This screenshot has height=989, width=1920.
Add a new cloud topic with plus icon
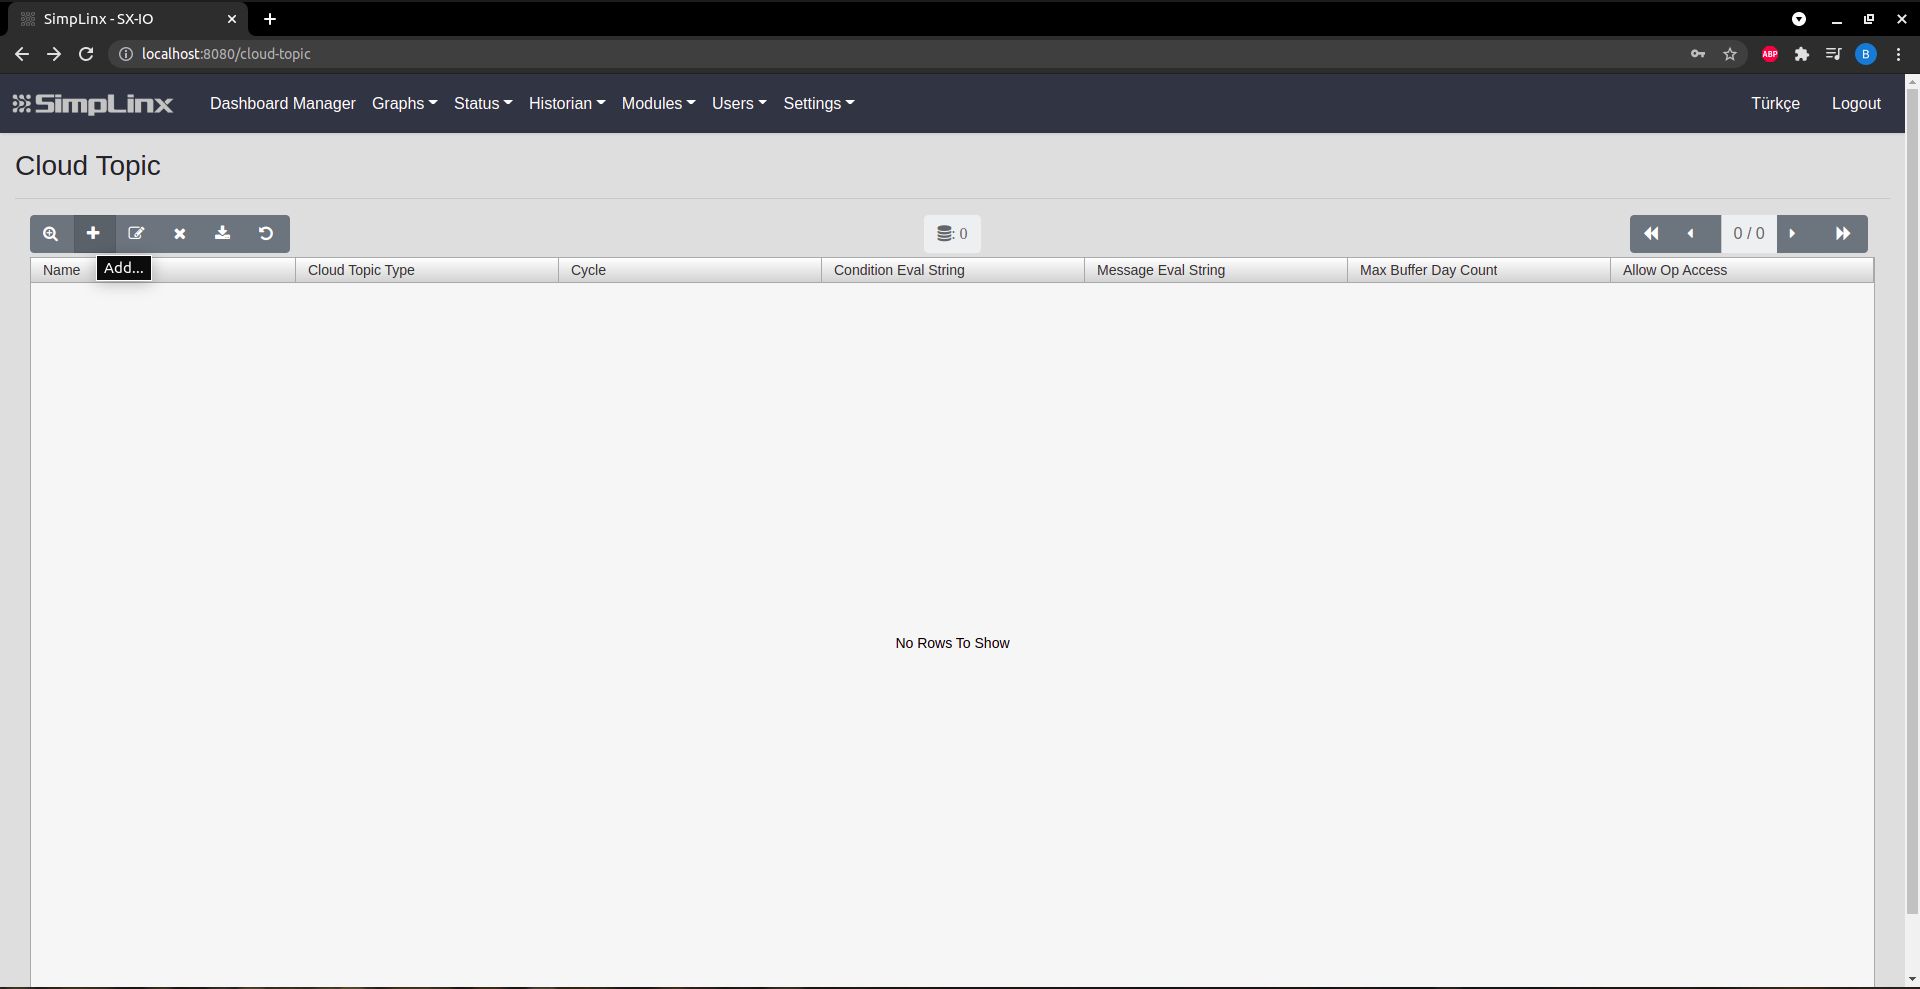pos(93,234)
